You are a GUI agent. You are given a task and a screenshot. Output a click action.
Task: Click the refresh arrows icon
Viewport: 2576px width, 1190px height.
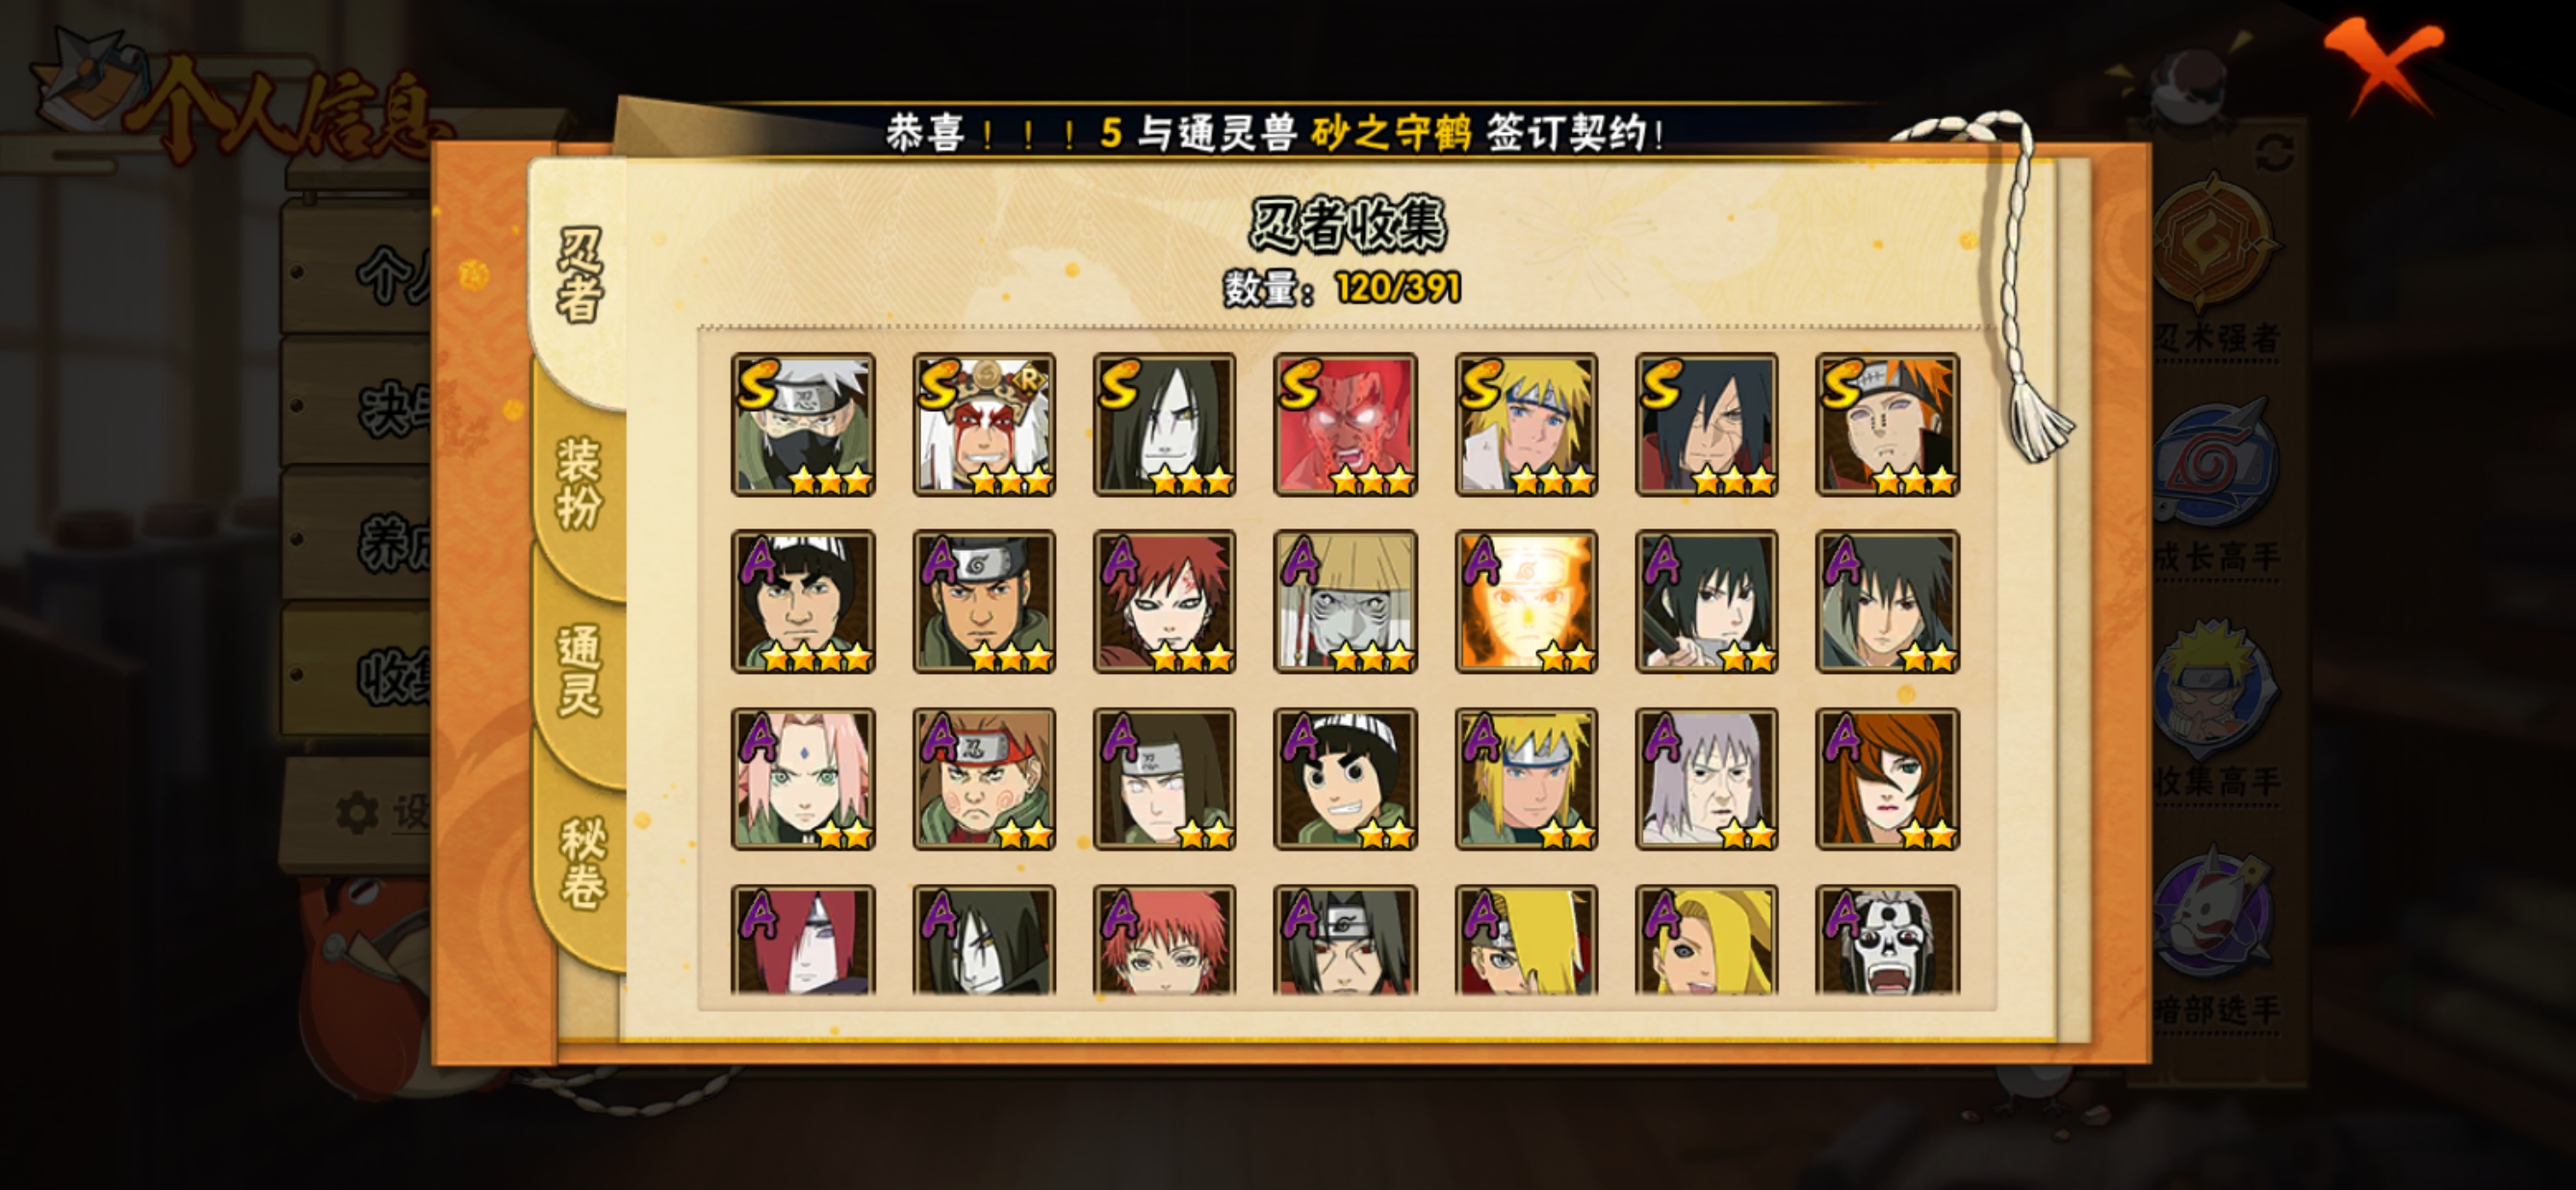click(x=2274, y=153)
